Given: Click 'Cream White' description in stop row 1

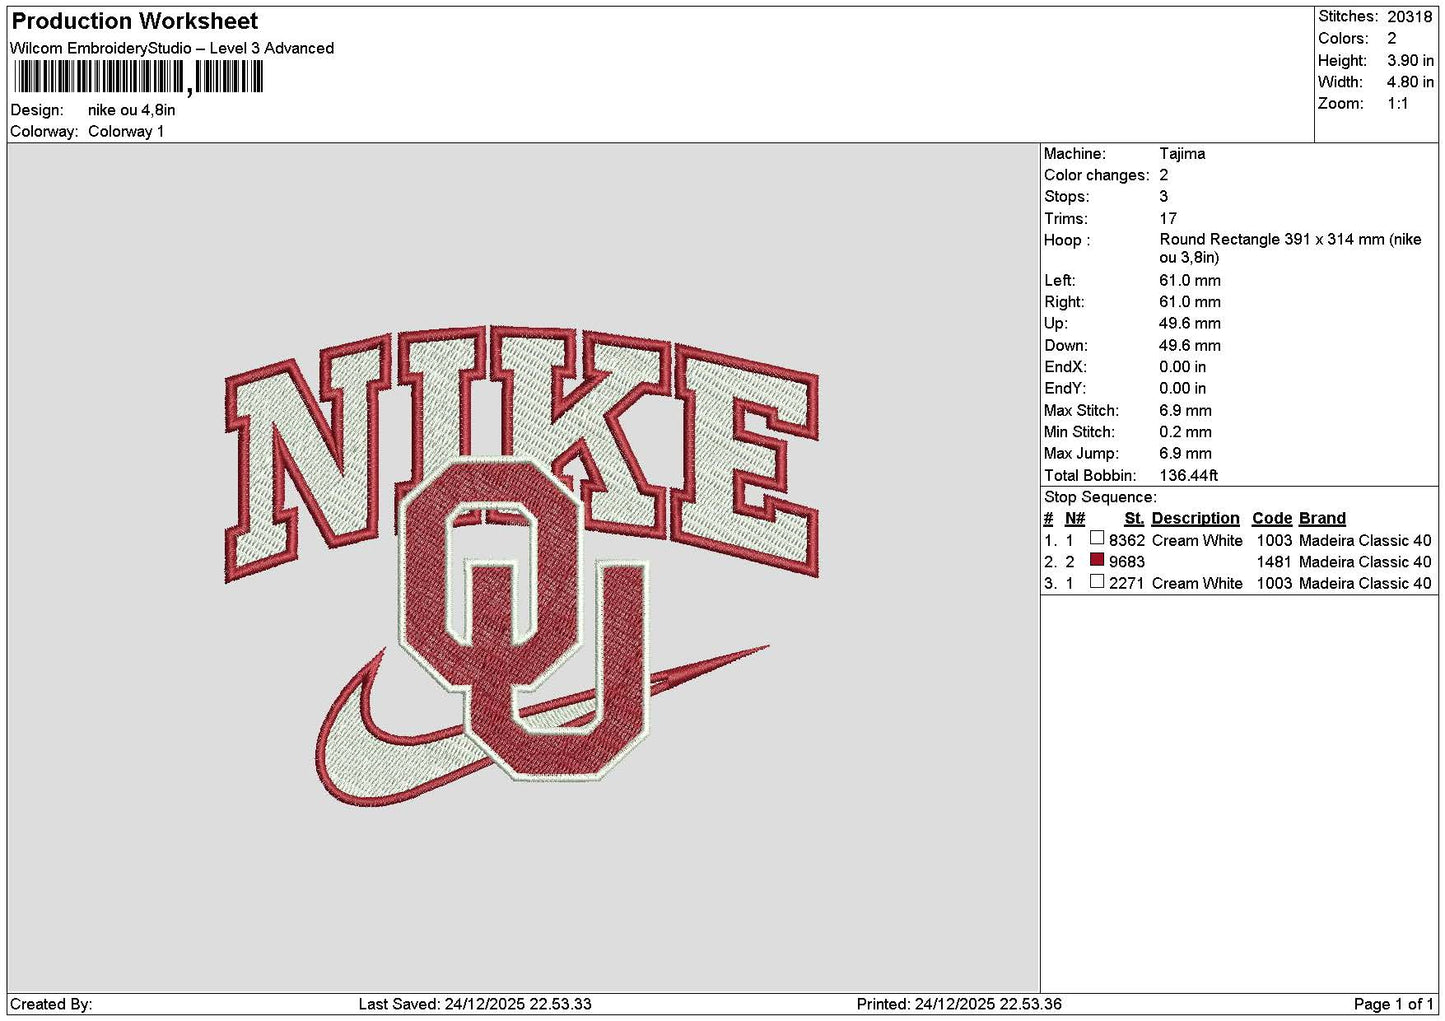Looking at the screenshot, I should [1197, 540].
